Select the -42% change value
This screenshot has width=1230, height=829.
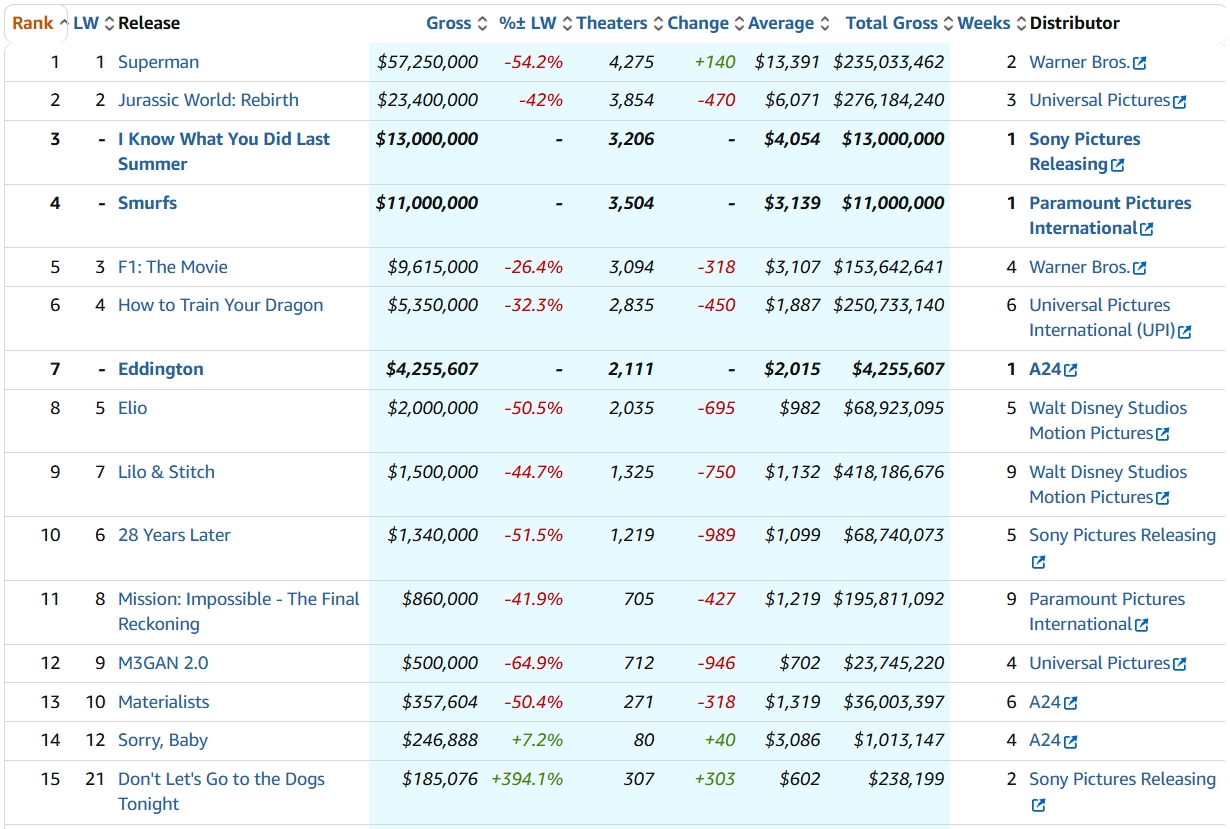coord(540,100)
